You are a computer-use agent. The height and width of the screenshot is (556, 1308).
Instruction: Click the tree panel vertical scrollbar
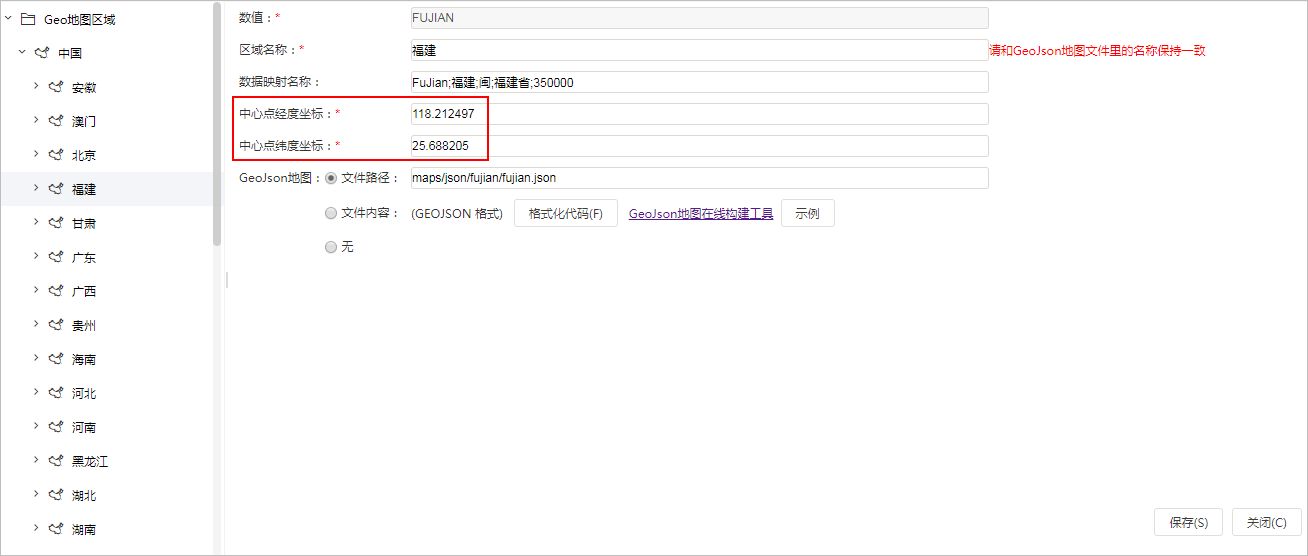(x=217, y=125)
